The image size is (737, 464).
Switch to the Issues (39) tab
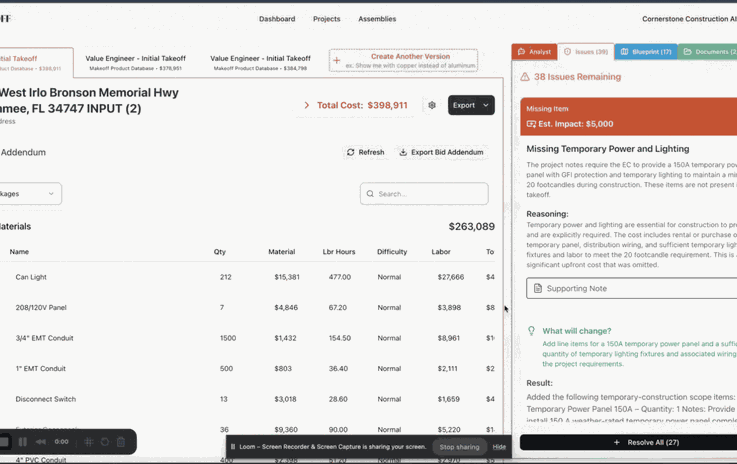click(x=586, y=52)
